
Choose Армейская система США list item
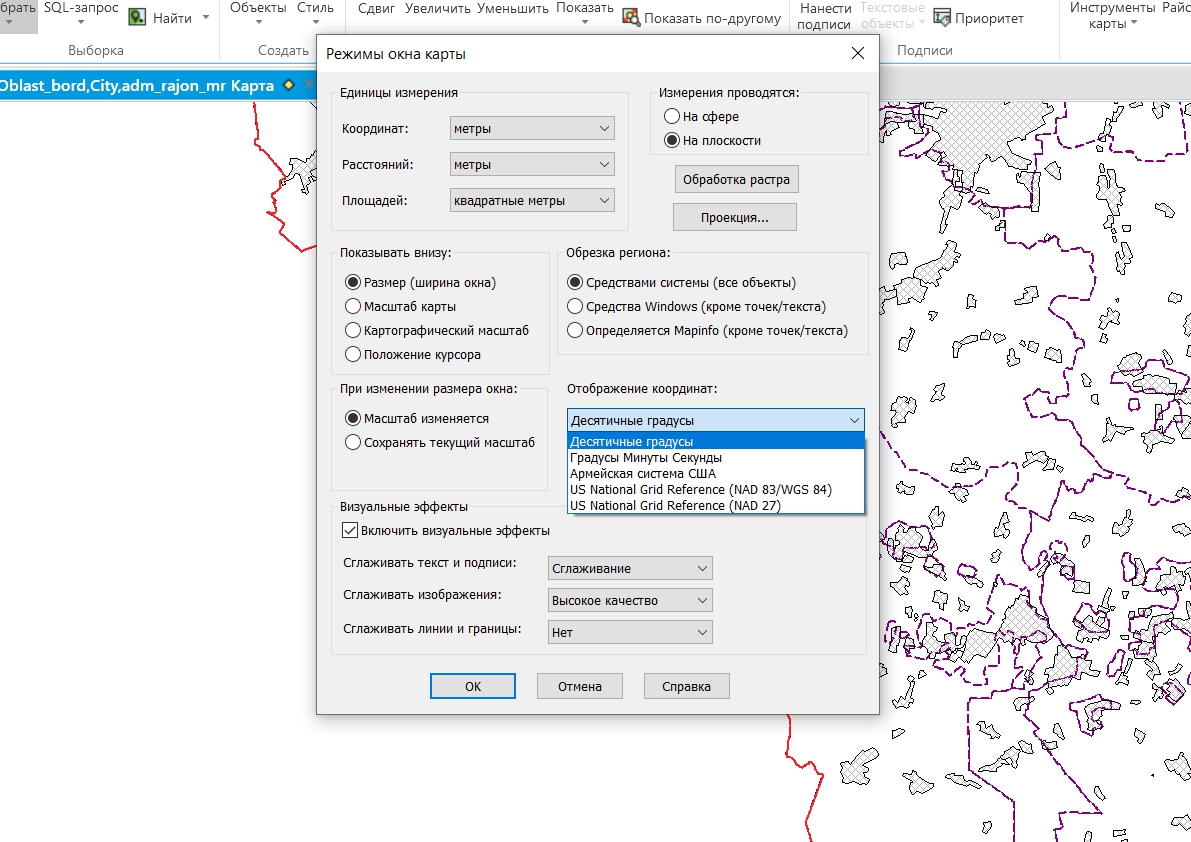pos(716,474)
